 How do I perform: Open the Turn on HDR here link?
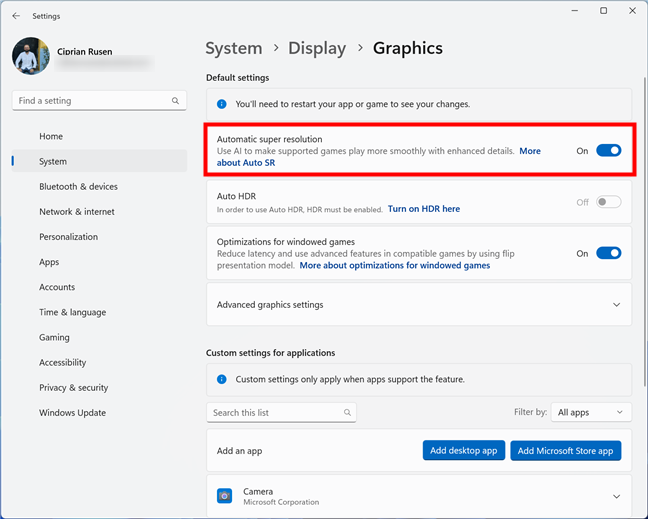pyautogui.click(x=424, y=209)
